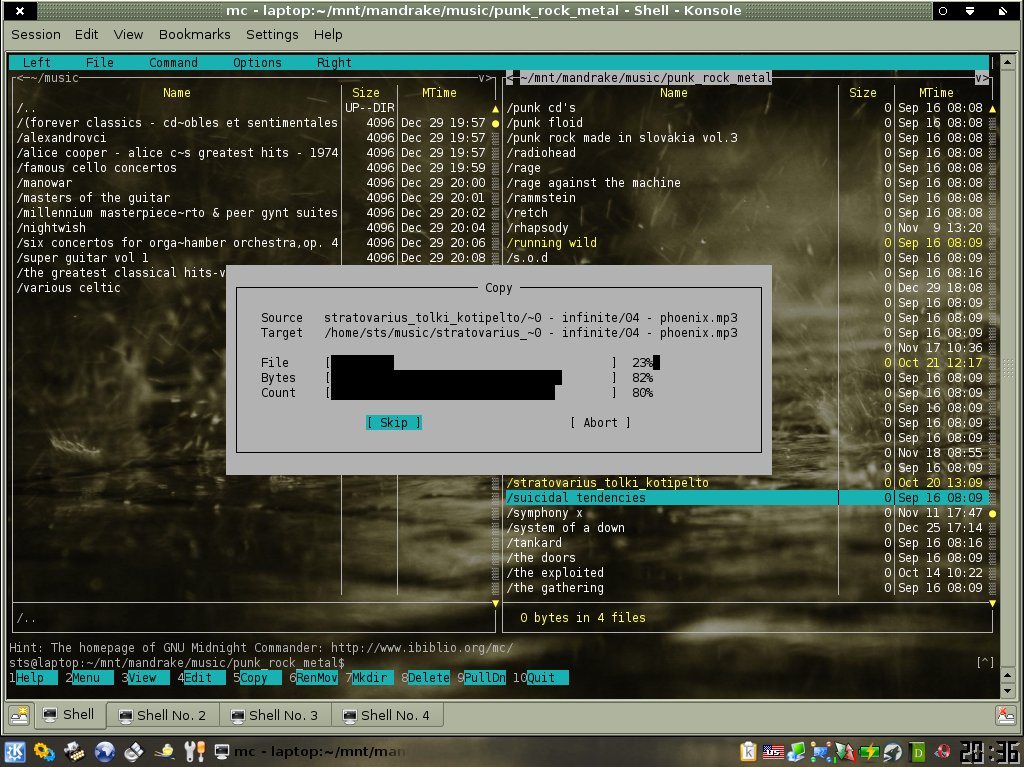Open the Session menu in Konsole
1024x767 pixels.
pyautogui.click(x=36, y=35)
